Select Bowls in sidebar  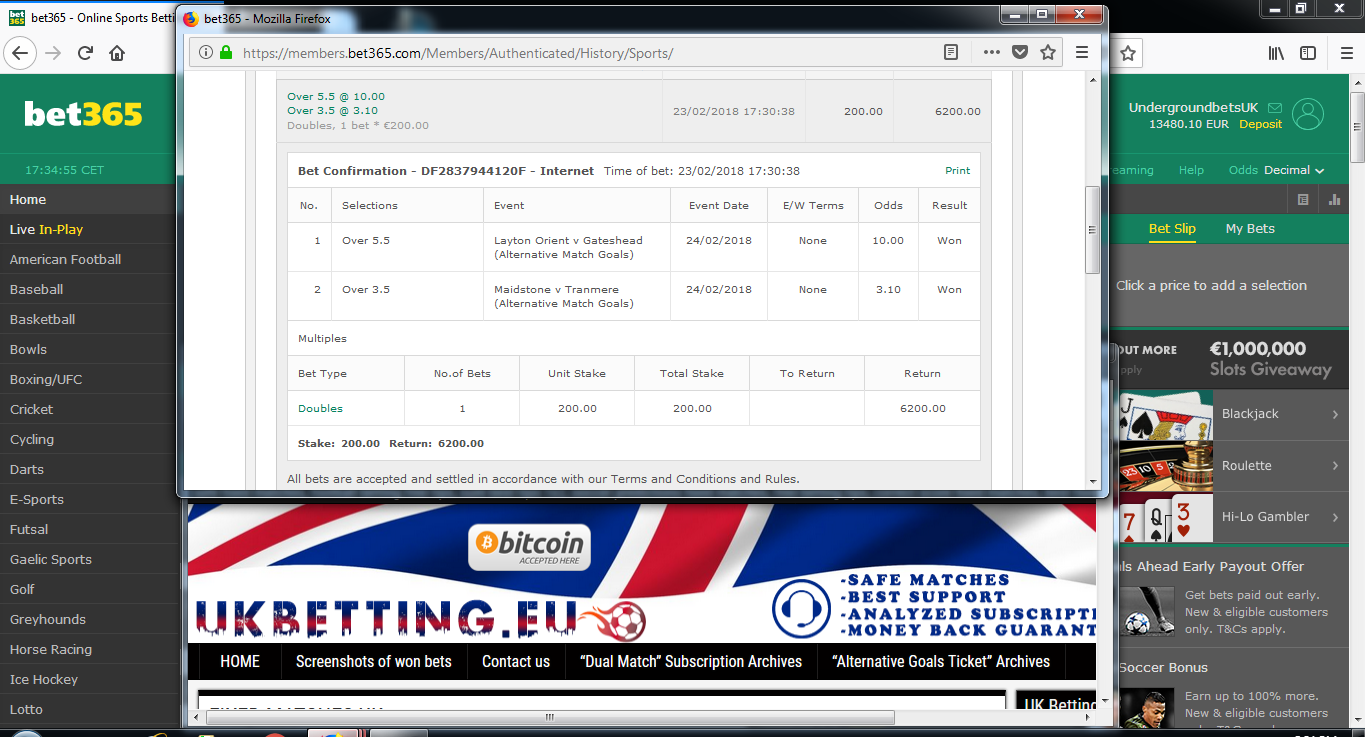click(x=90, y=349)
